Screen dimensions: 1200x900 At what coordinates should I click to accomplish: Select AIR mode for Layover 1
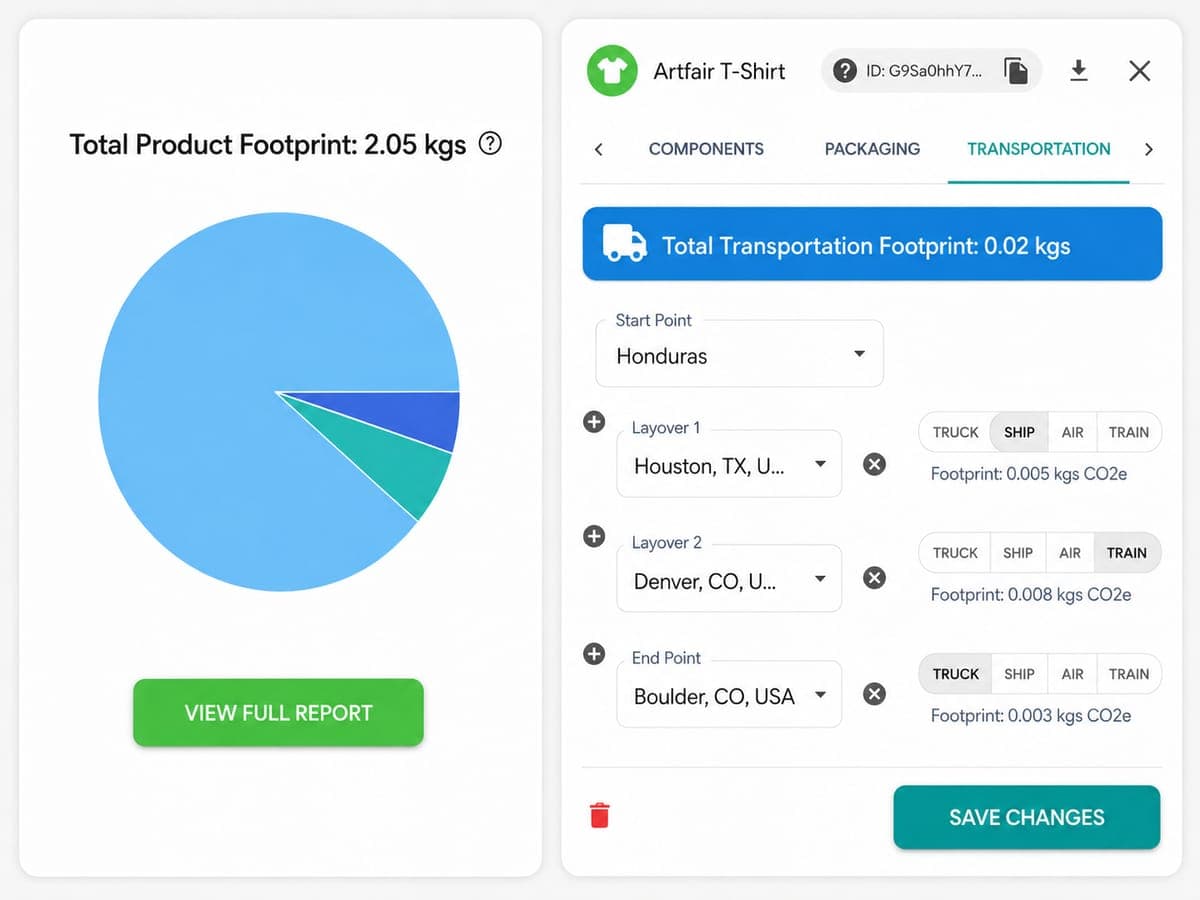1072,432
